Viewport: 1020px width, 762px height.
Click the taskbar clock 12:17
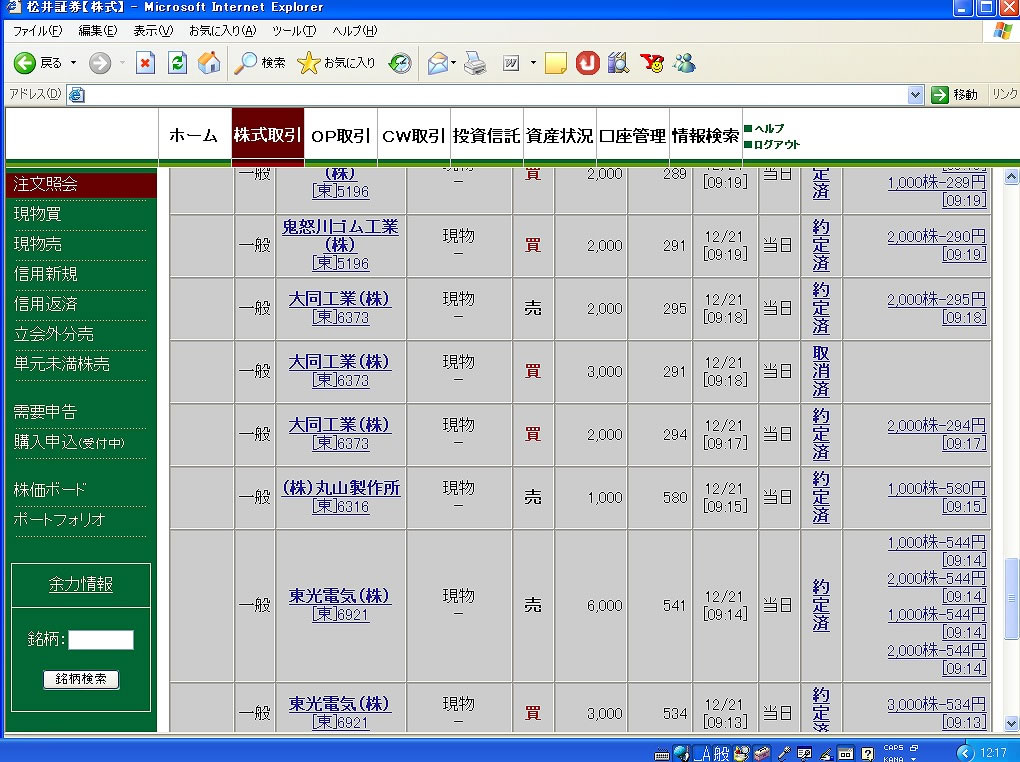click(993, 753)
